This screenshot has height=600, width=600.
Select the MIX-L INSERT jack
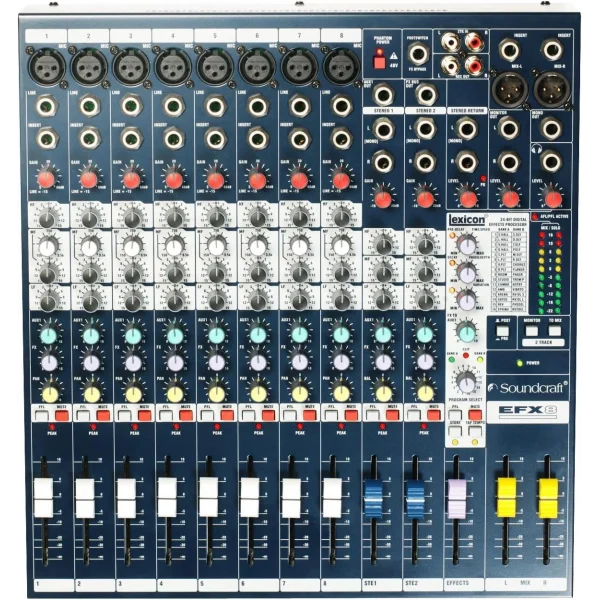(x=509, y=50)
